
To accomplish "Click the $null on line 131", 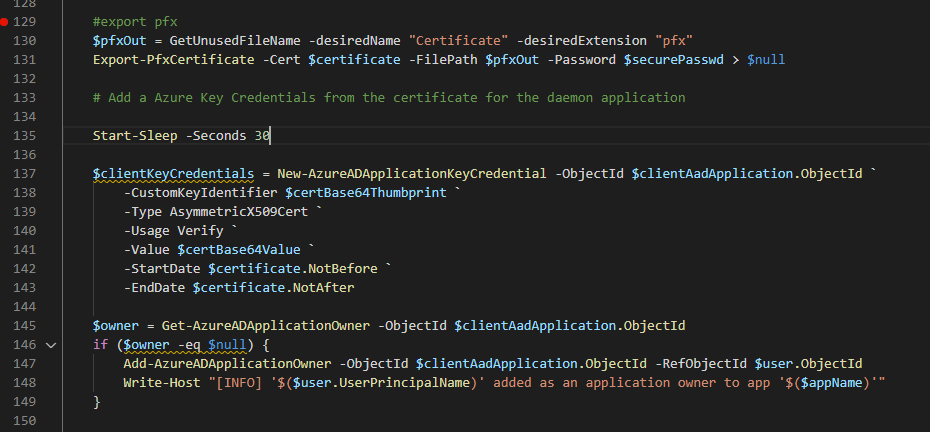I will (766, 60).
